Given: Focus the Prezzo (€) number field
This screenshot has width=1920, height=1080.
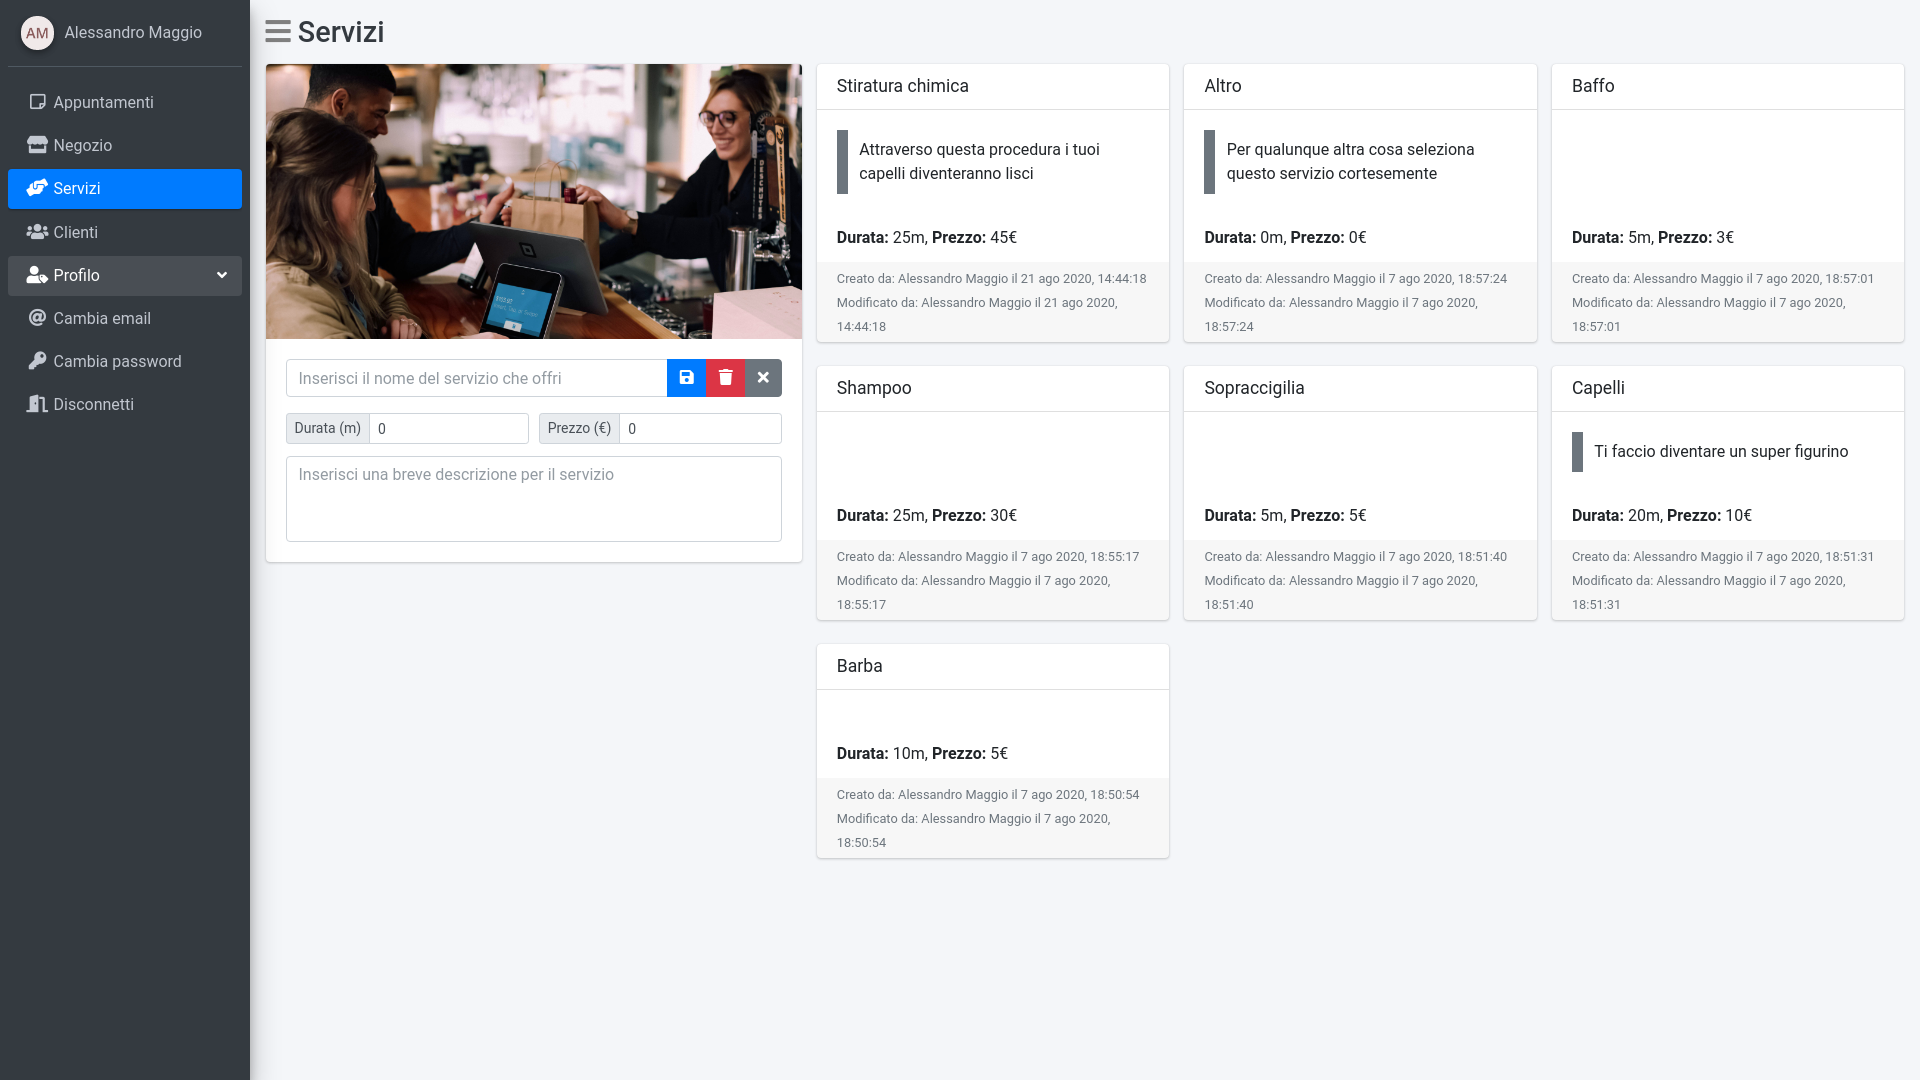Looking at the screenshot, I should [699, 428].
